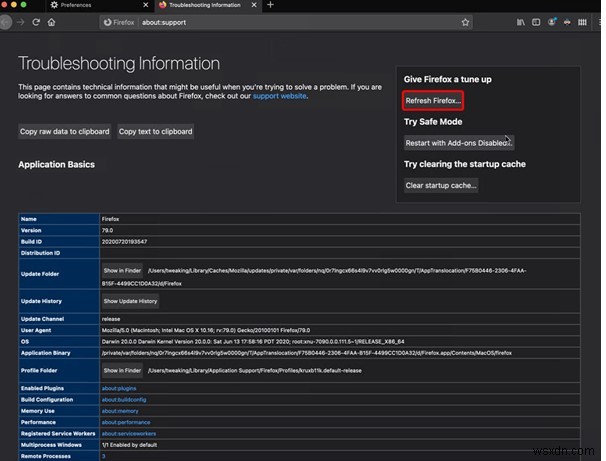
Task: Open a new tab with plus icon
Action: [x=270, y=5]
